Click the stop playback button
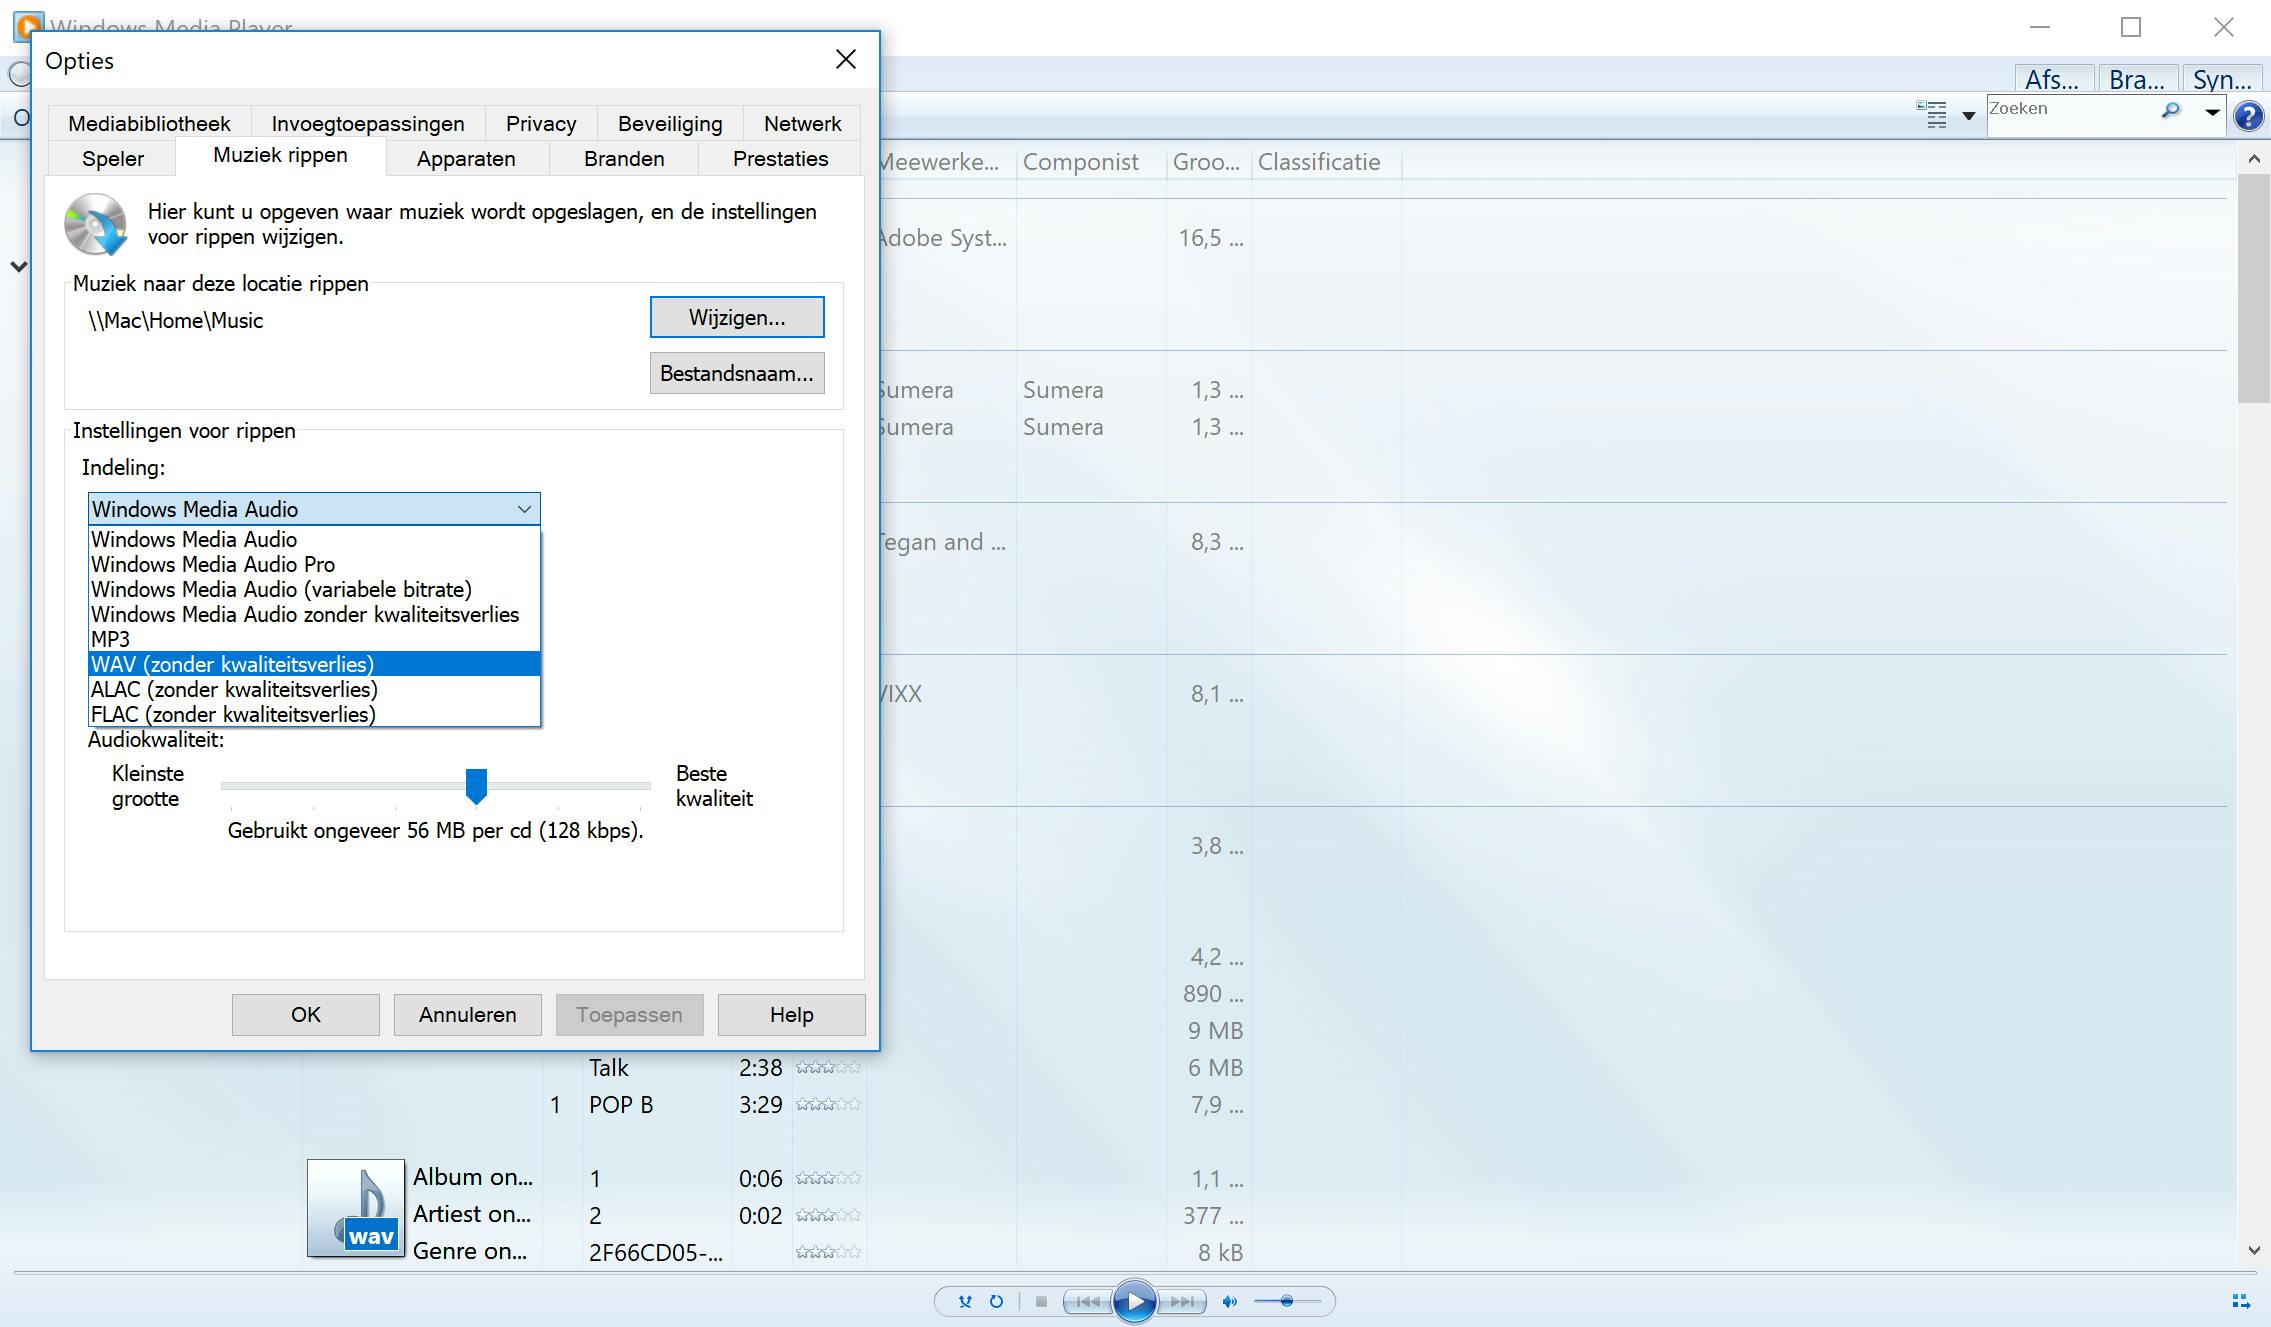Screen dimensions: 2271x1327 (x=1041, y=1301)
